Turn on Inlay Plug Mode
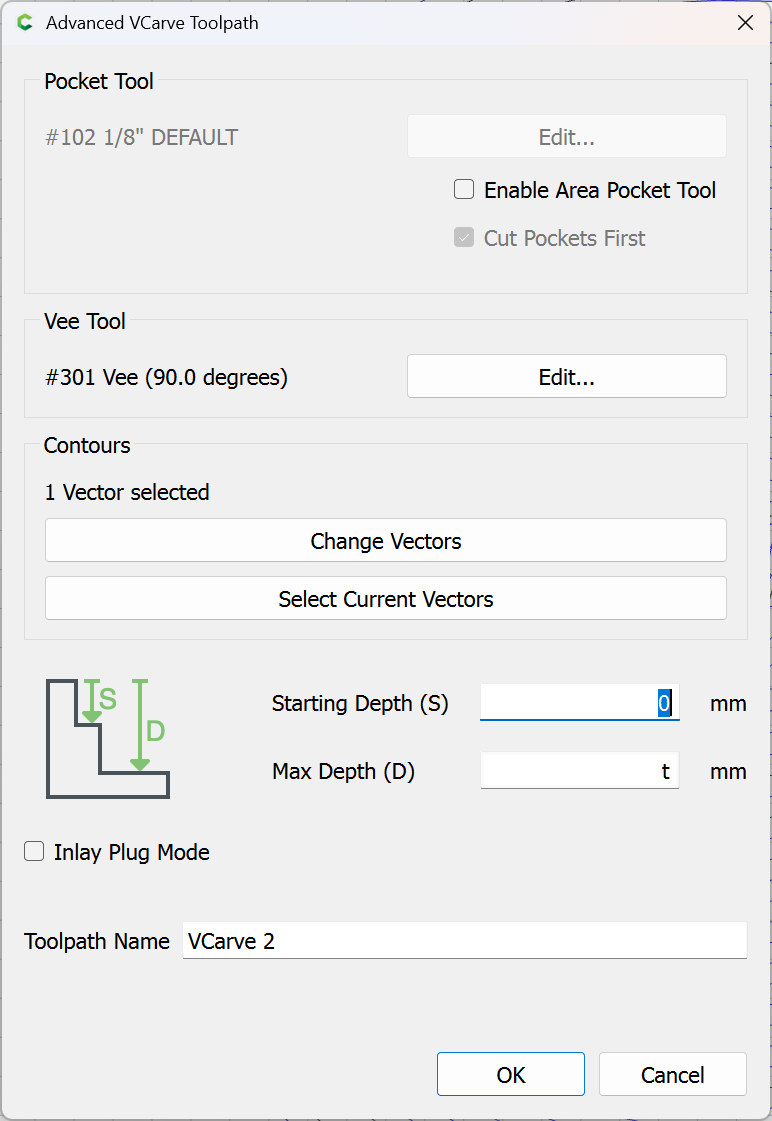Screen dimensions: 772x1121 (35, 852)
